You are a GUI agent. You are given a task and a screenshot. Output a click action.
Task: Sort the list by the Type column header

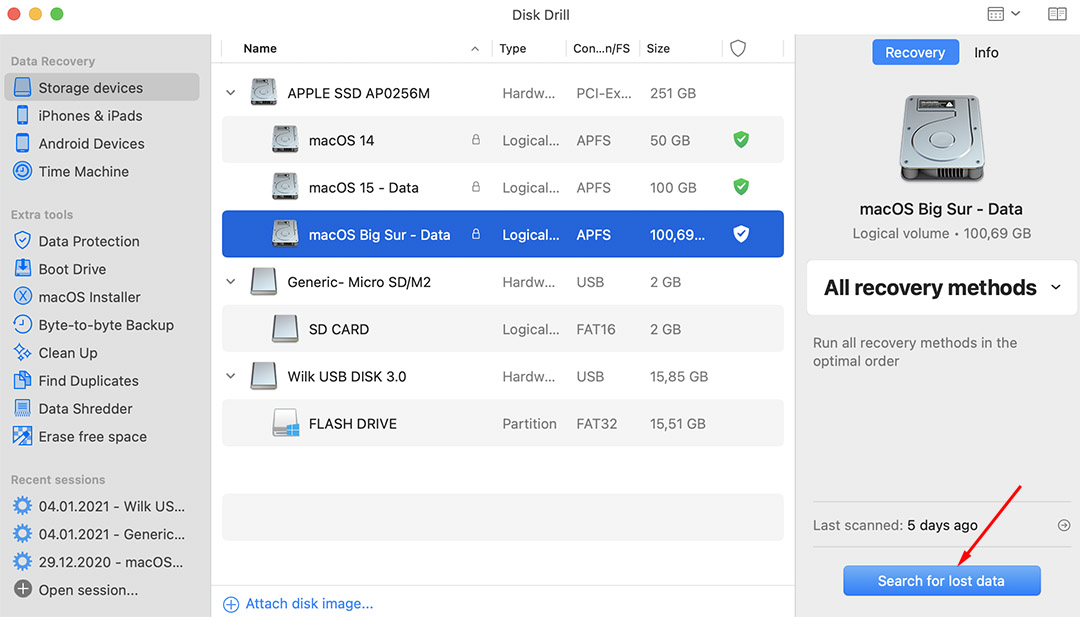pos(512,48)
